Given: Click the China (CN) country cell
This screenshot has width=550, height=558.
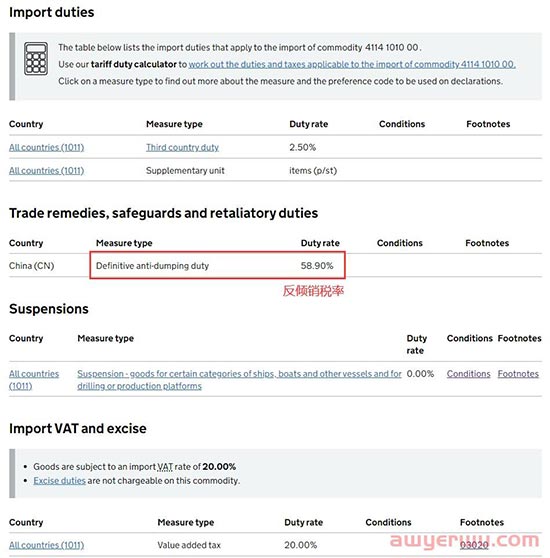Looking at the screenshot, I should point(32,265).
